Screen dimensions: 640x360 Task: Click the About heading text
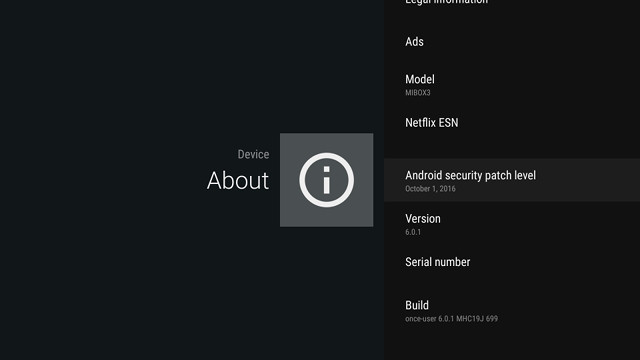[238, 180]
